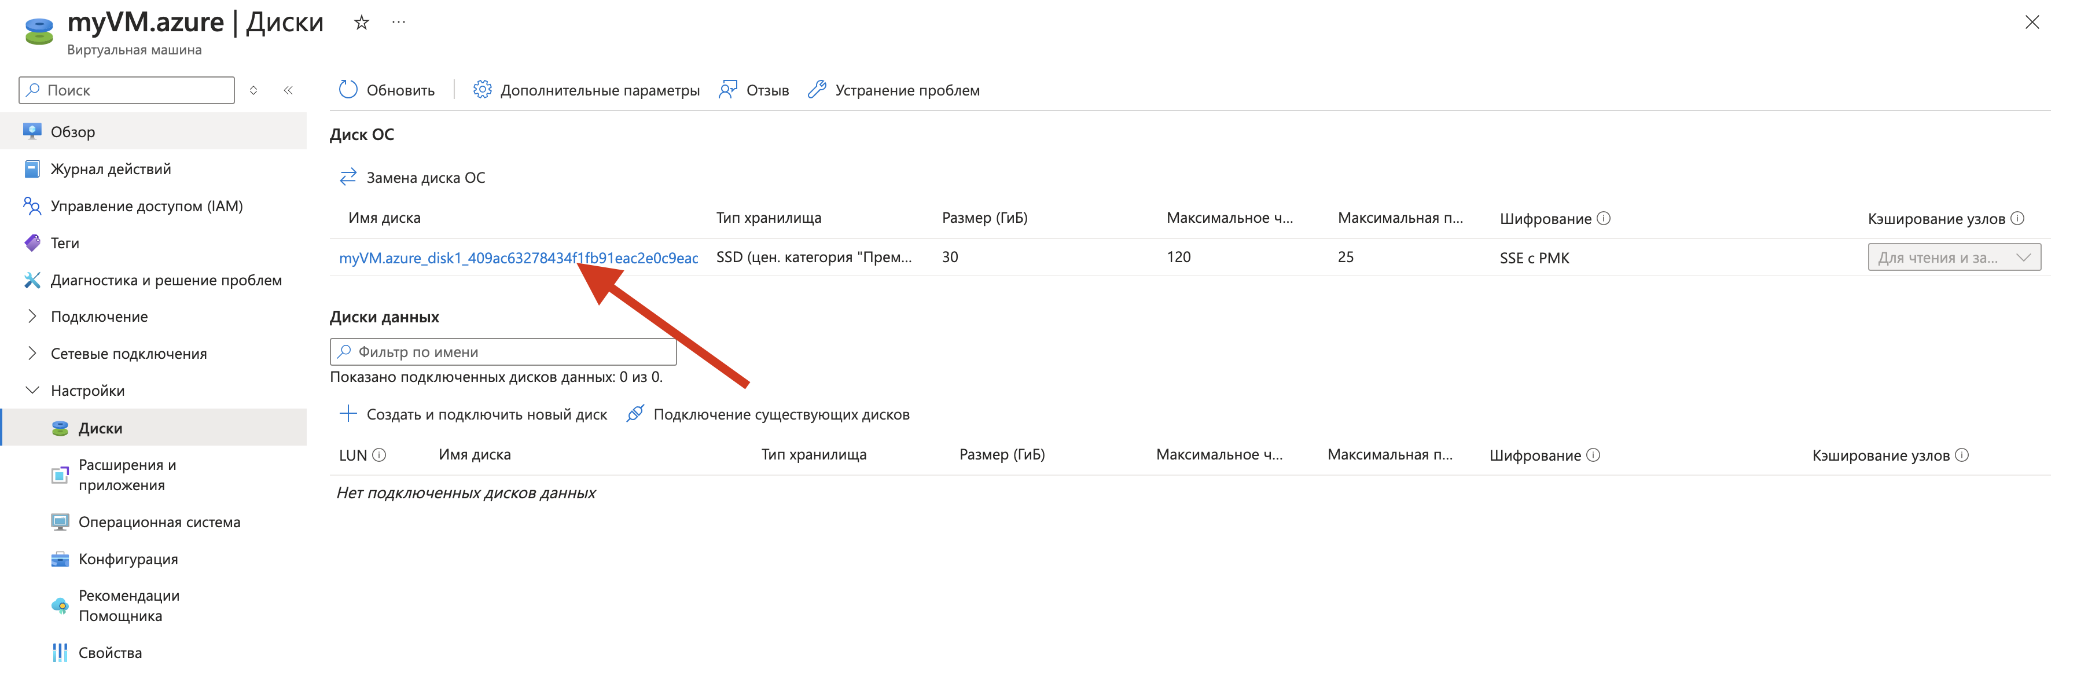
Task: Click the Refresh (Обновить) icon
Action: [348, 90]
